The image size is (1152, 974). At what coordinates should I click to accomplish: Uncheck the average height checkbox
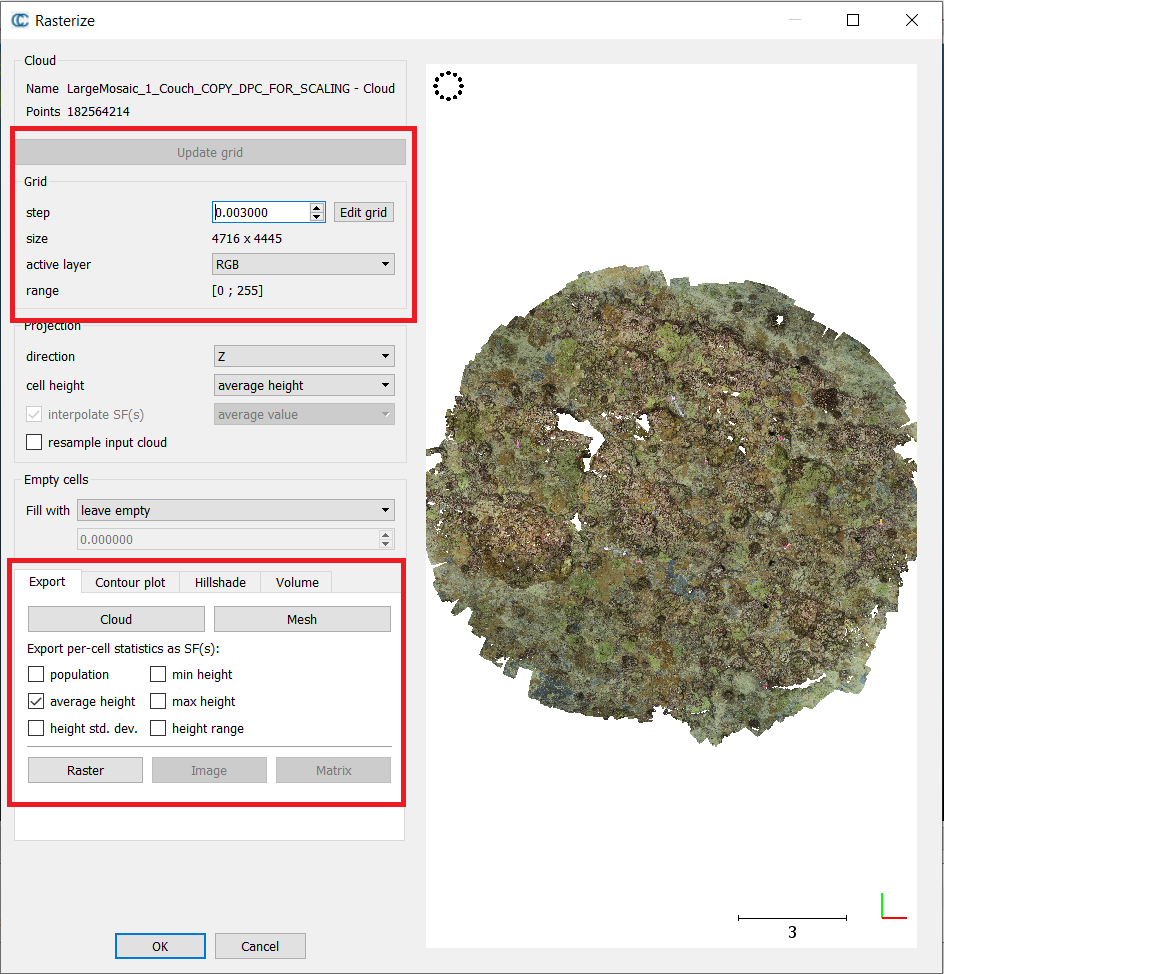click(37, 702)
